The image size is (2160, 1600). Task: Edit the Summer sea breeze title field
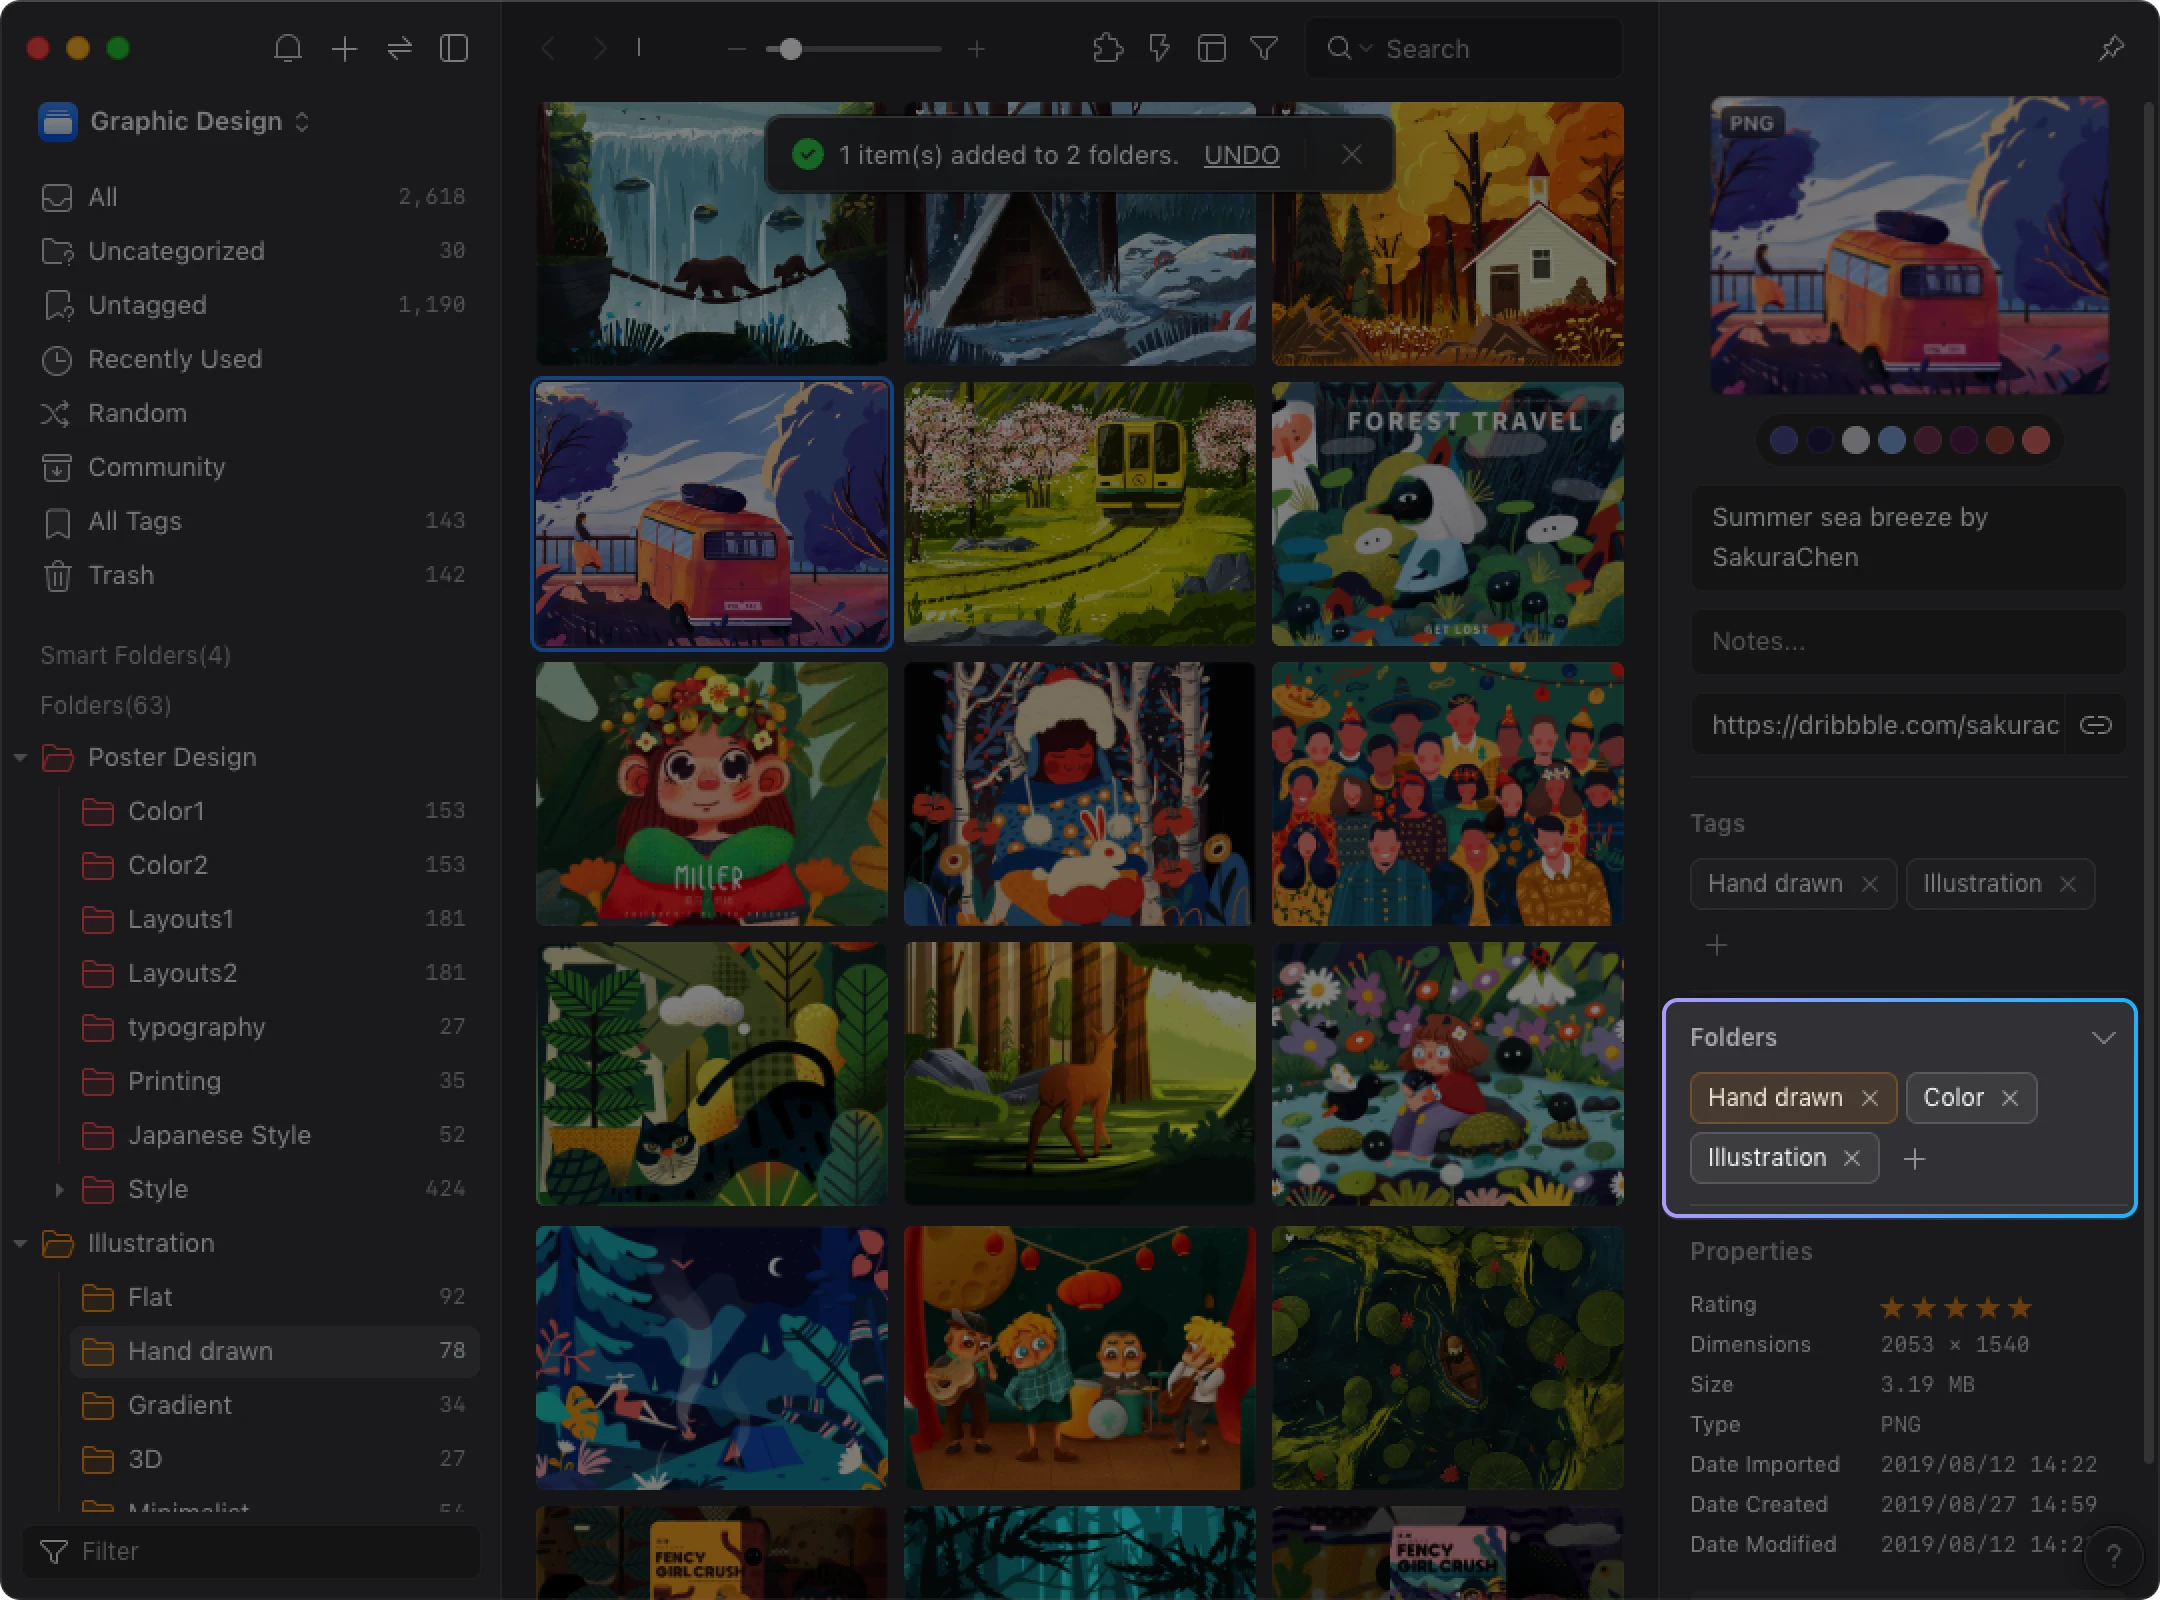click(x=1908, y=537)
